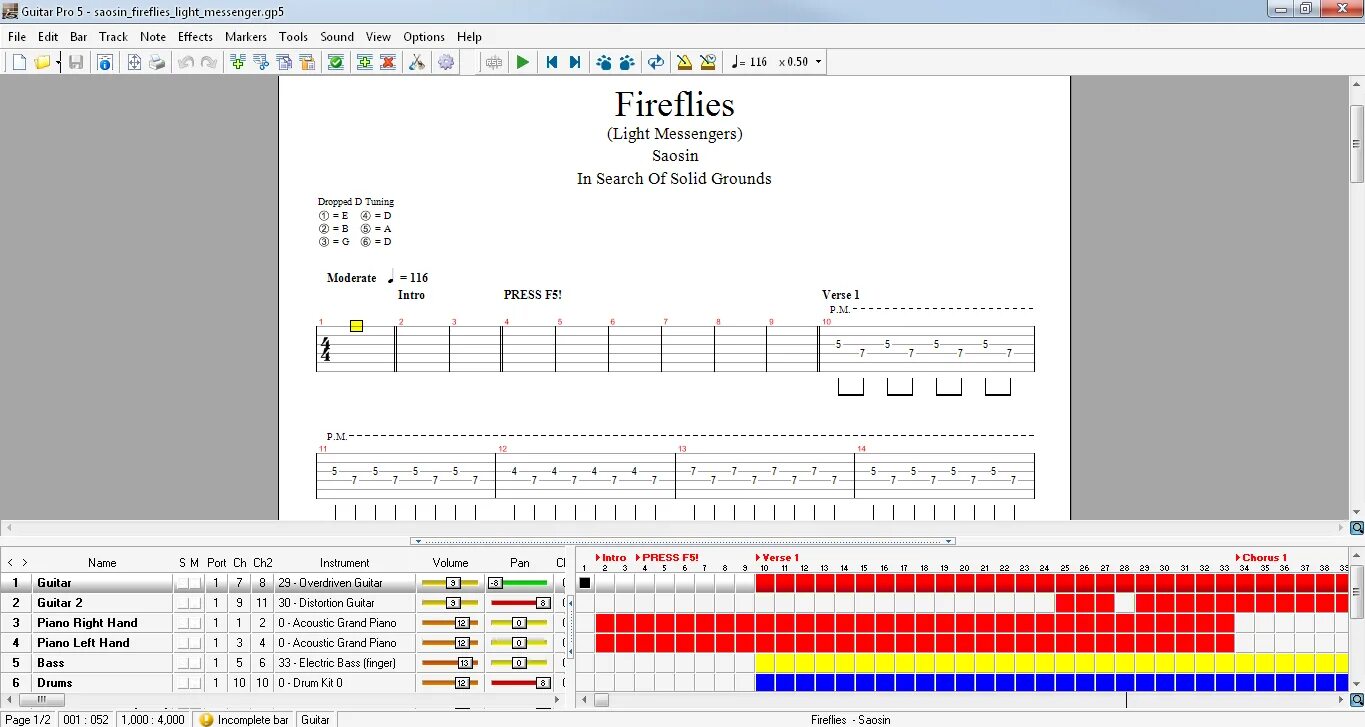1365x727 pixels.
Task: Click the vertical scrollbar of the score view
Action: click(x=1357, y=297)
